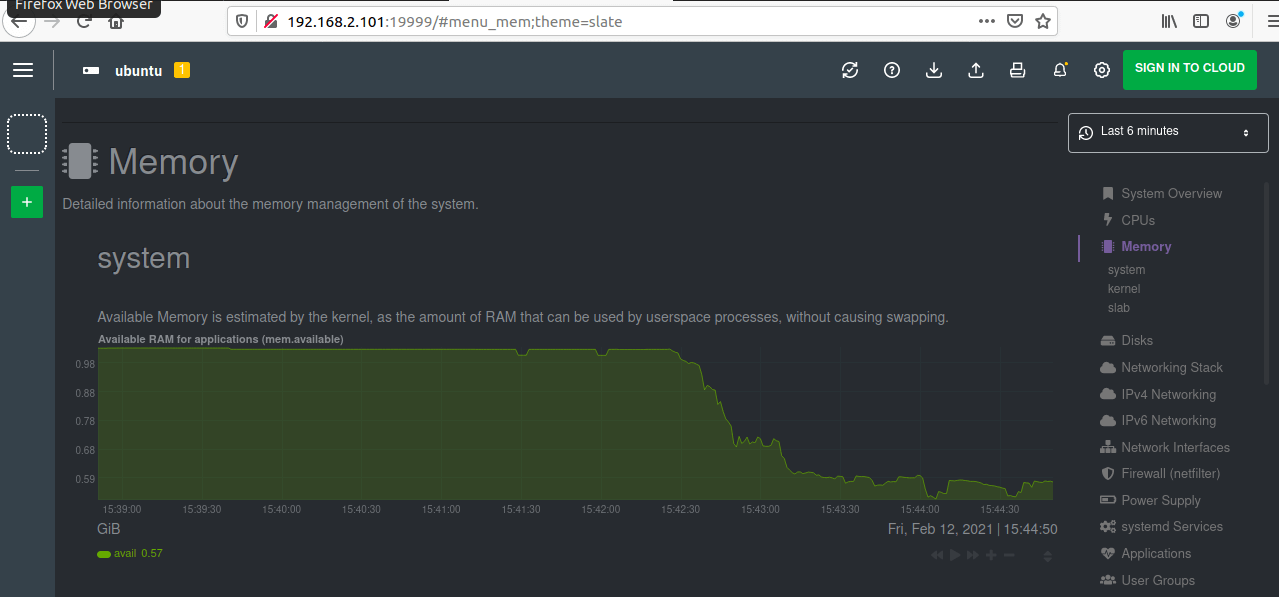Click the SIGN IN TO CLOUD button
Screen dimensions: 1279x597
[x=1189, y=69]
